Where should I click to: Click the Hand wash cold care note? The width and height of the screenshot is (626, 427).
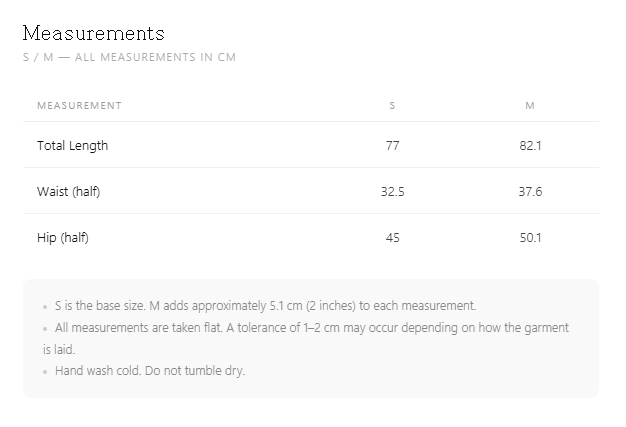point(150,371)
